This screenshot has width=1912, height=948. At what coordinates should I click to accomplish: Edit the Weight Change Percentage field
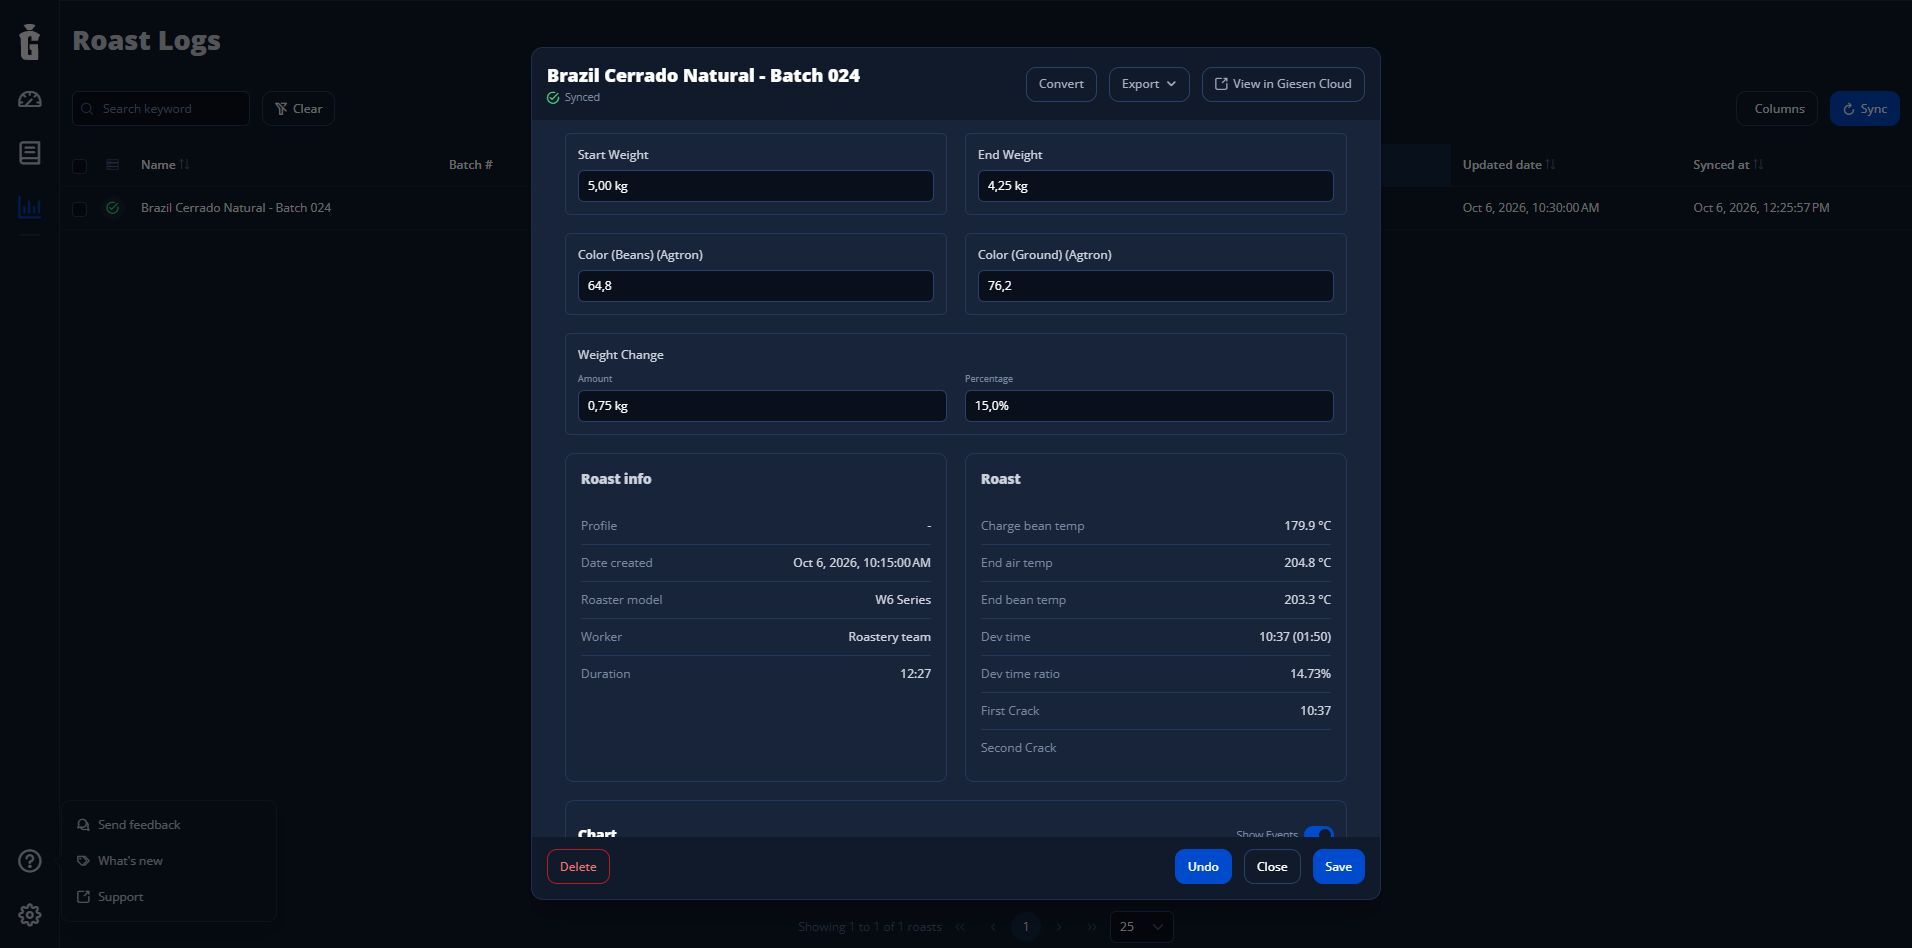[x=1149, y=406]
